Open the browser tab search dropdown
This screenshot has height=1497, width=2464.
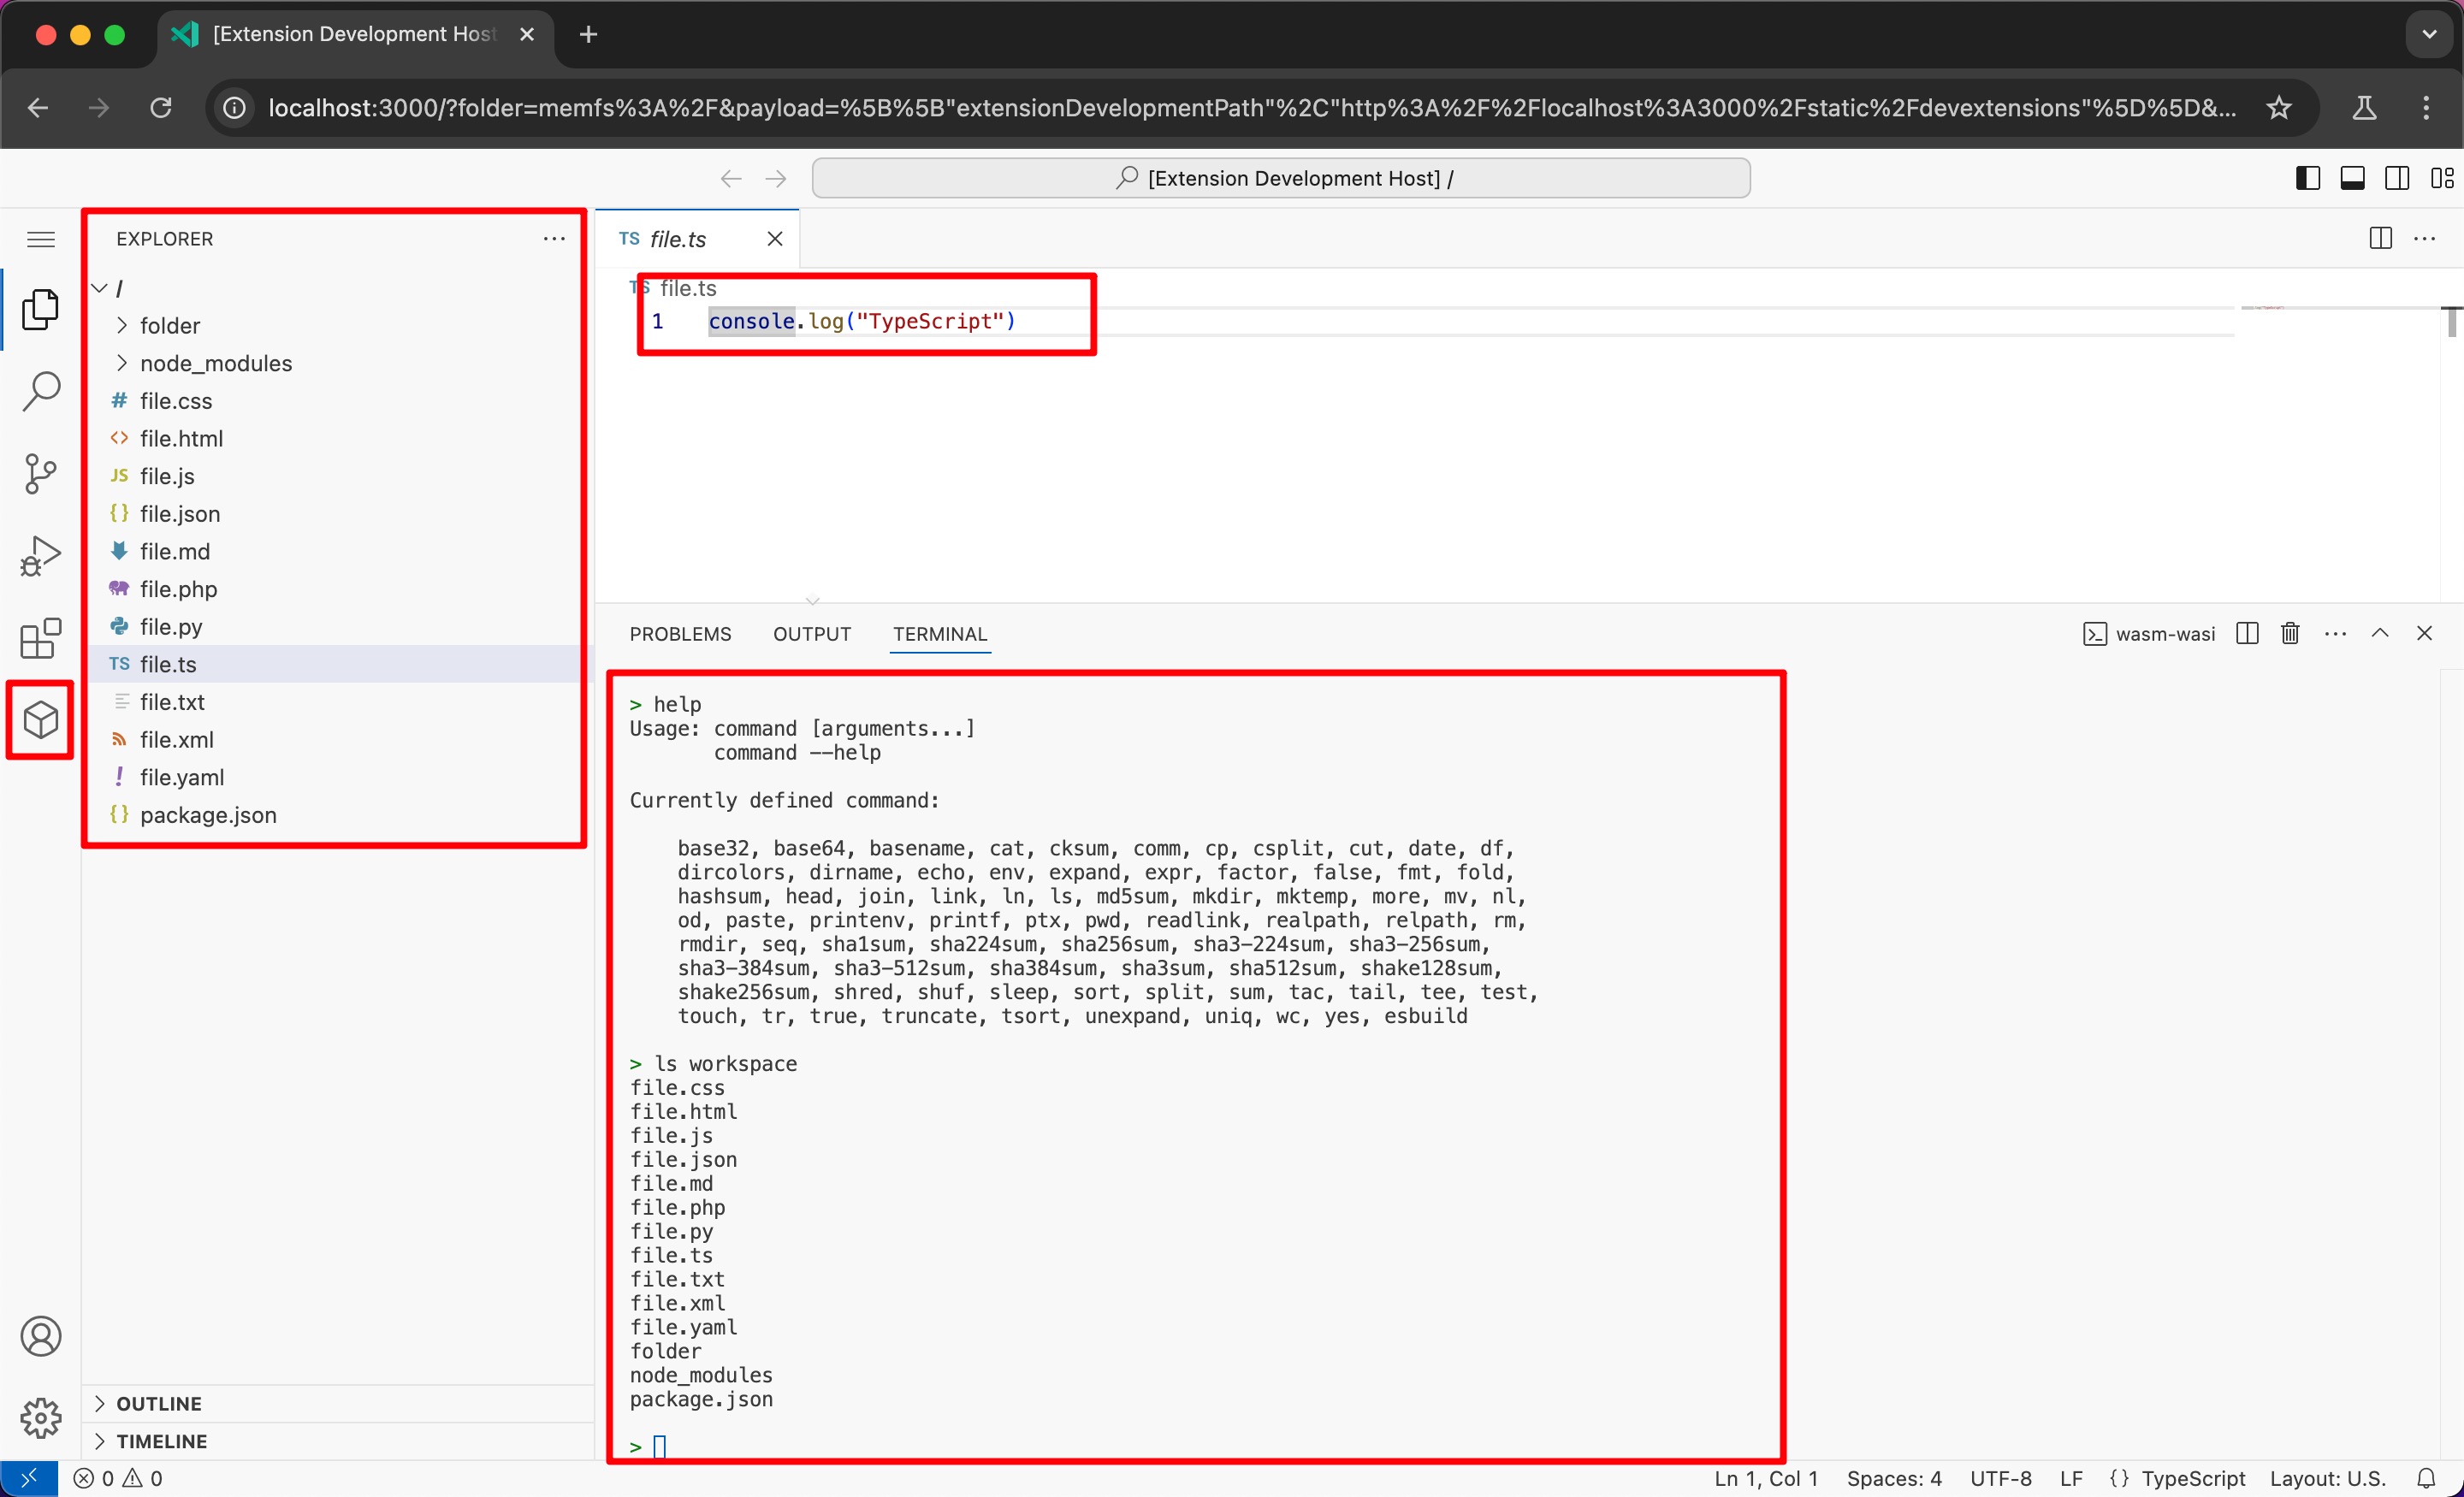[x=2429, y=34]
